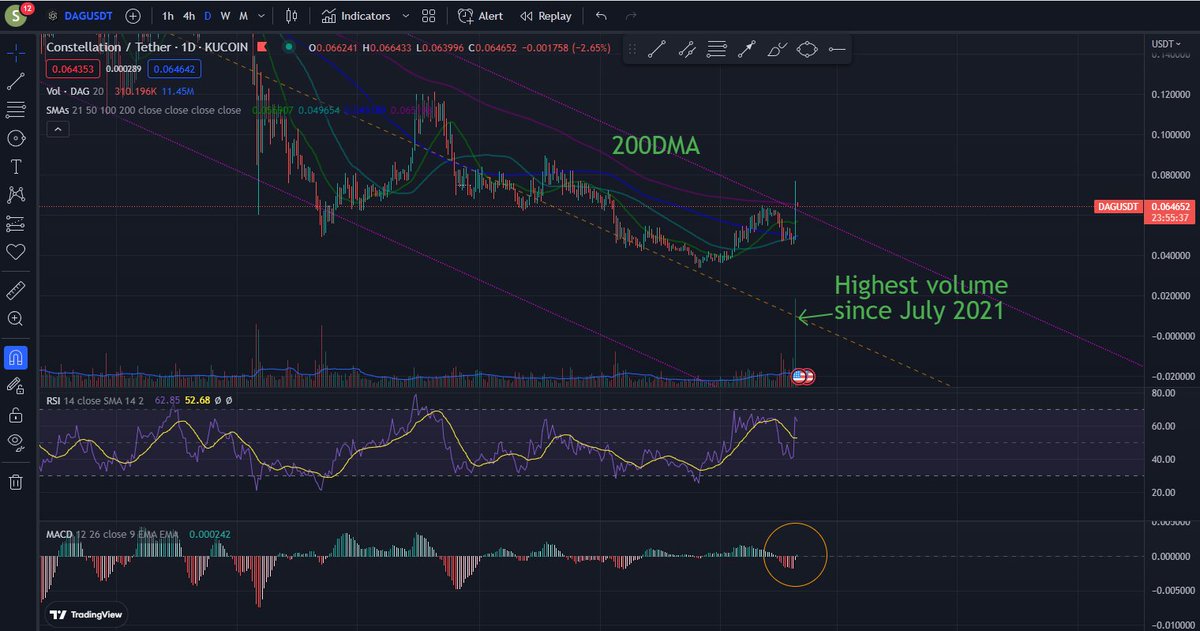
Task: Toggle lock all drawing tools
Action: click(x=15, y=414)
